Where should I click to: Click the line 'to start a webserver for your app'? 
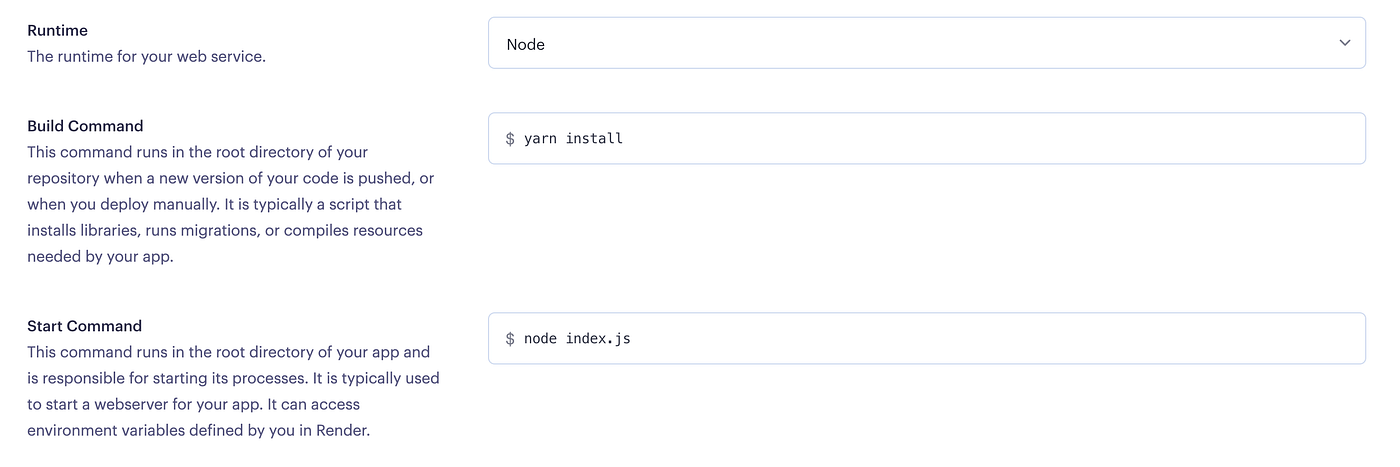[193, 404]
